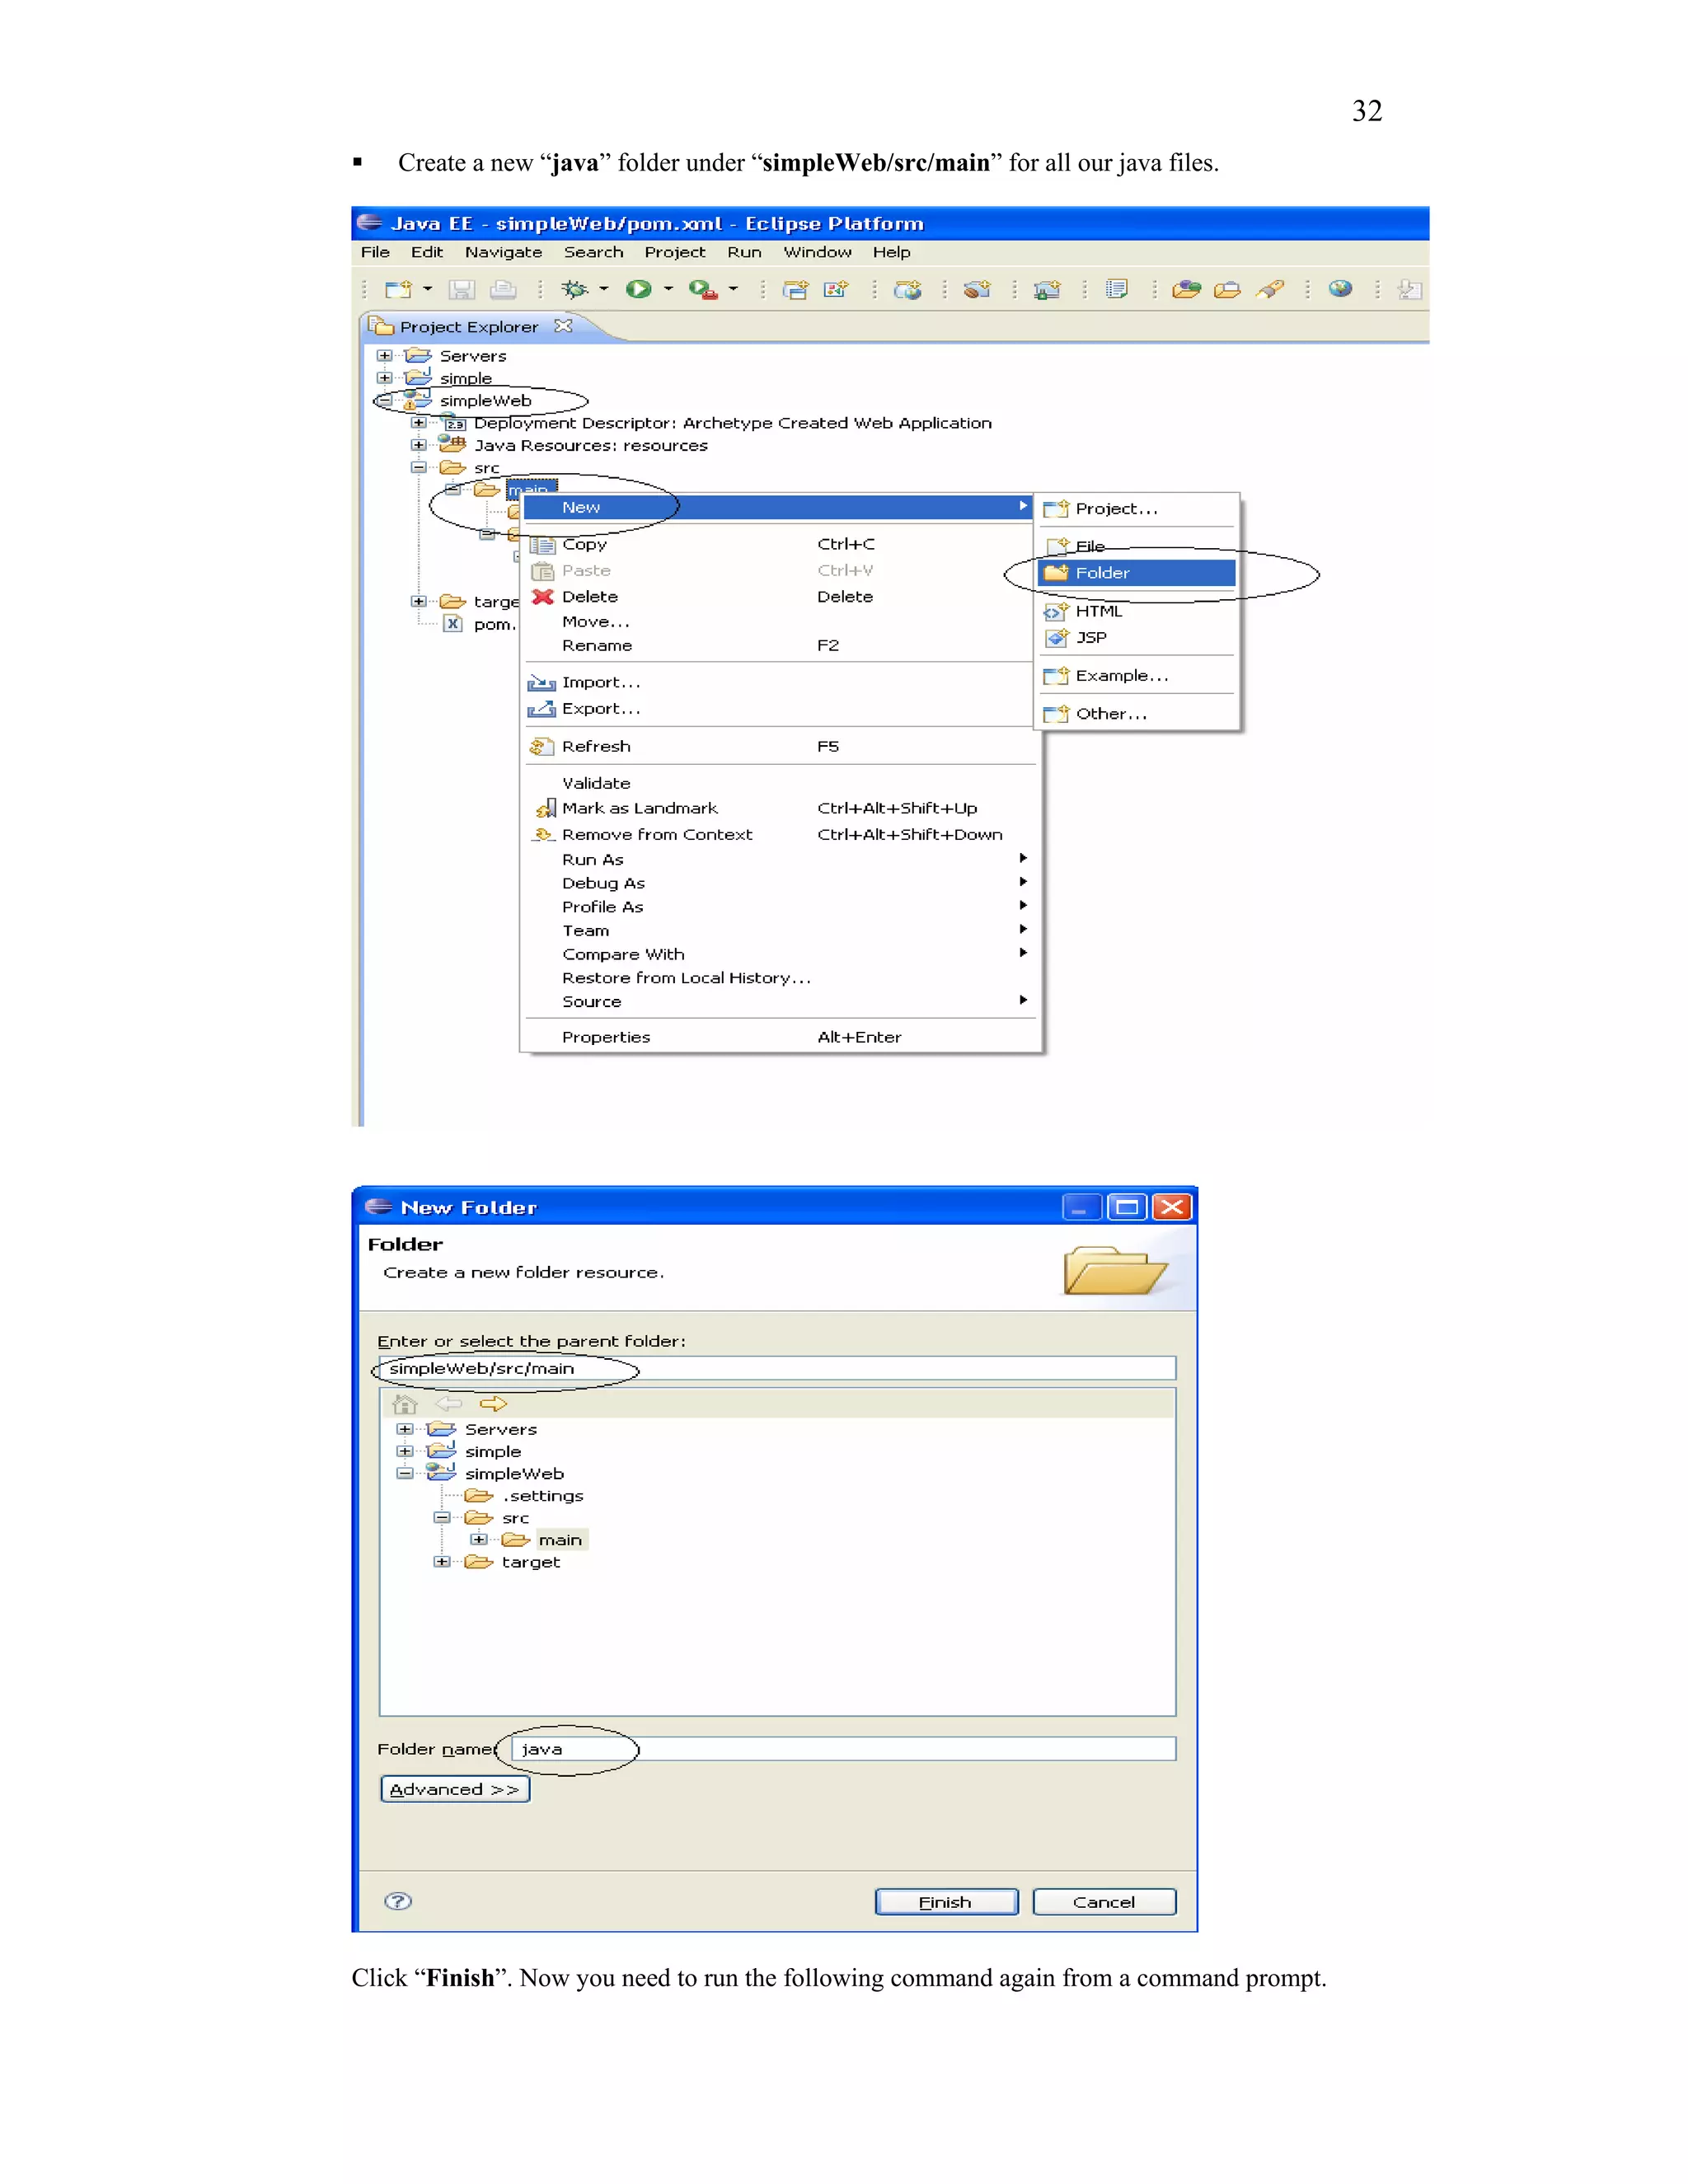Open the Run dropdown arrow in toolbar
Image resolution: width=1688 pixels, height=2184 pixels.
[668, 289]
